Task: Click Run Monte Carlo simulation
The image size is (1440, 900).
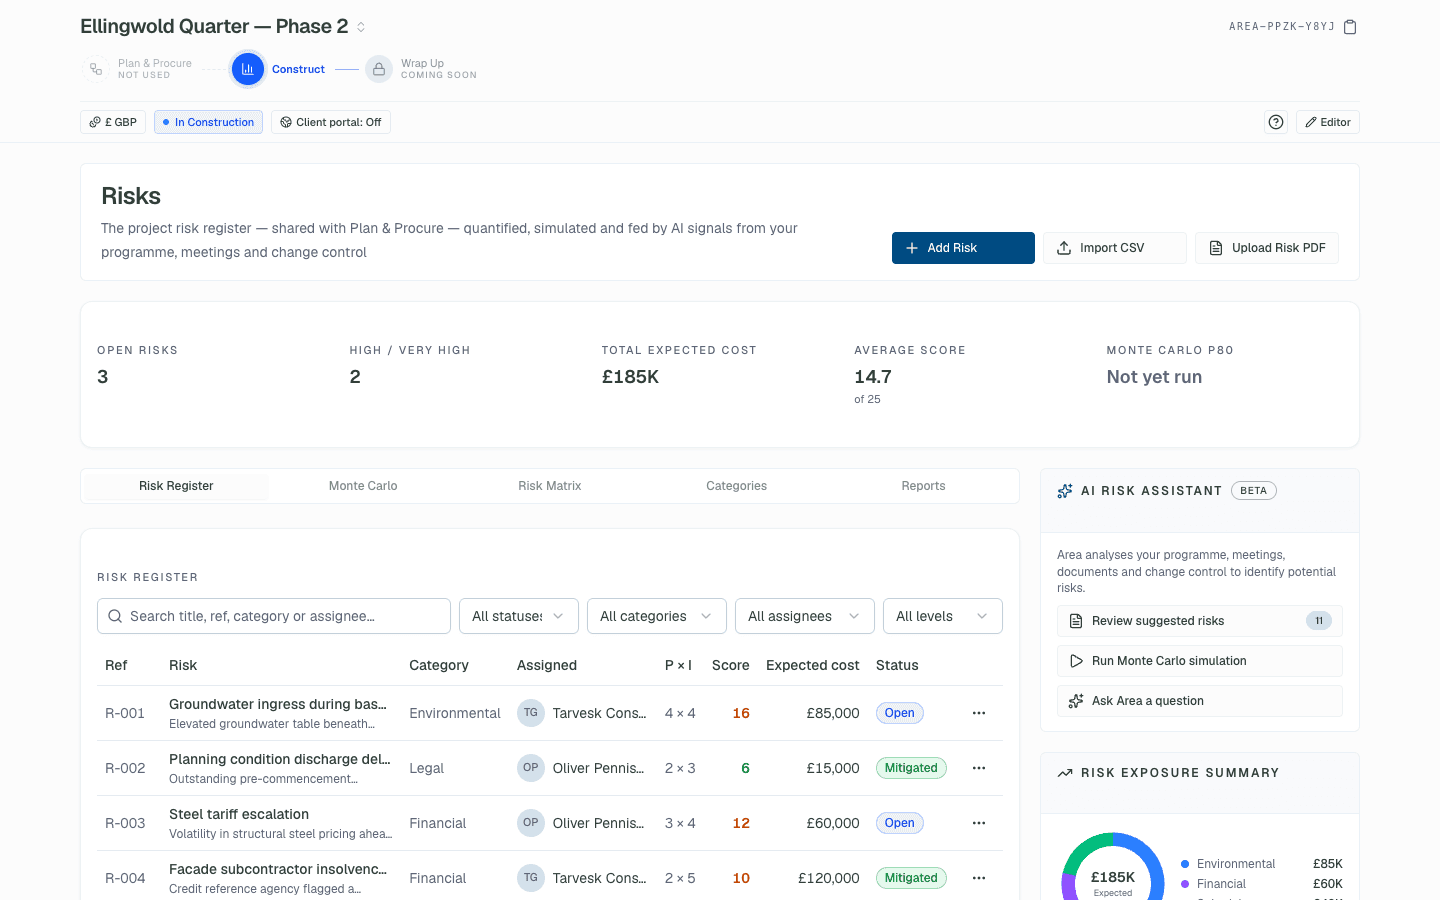Action: pyautogui.click(x=1200, y=661)
